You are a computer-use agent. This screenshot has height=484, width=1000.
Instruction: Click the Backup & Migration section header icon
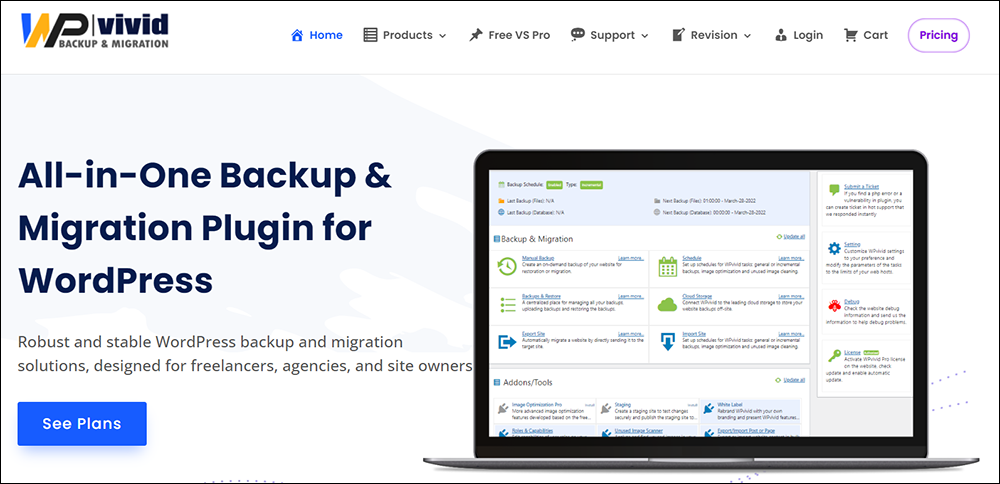click(497, 239)
